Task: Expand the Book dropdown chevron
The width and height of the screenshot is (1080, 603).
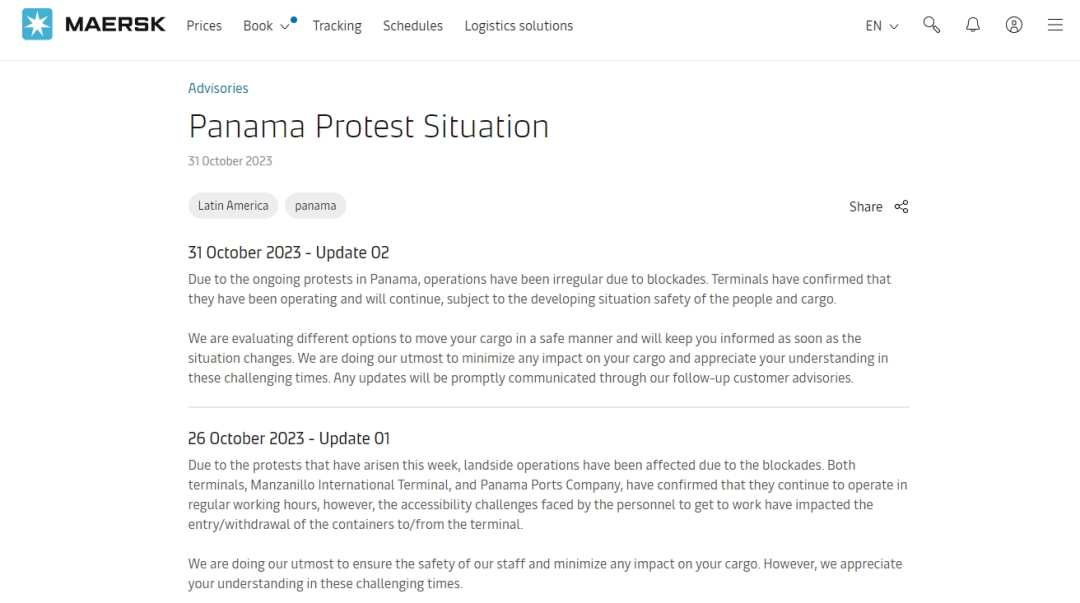Action: point(284,27)
